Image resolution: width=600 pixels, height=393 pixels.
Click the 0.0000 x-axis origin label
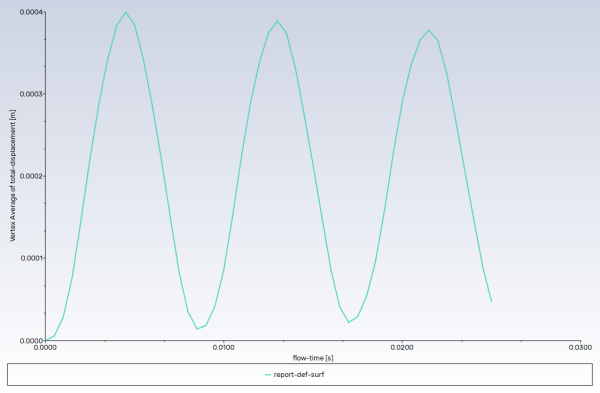click(45, 347)
